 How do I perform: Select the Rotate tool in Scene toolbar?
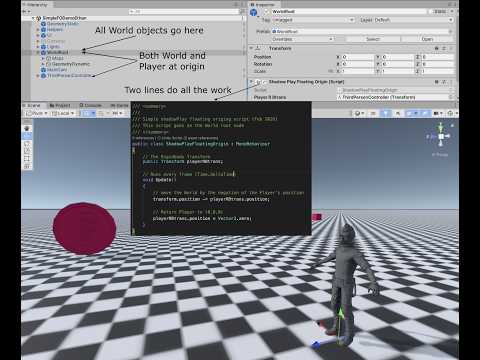27,143
